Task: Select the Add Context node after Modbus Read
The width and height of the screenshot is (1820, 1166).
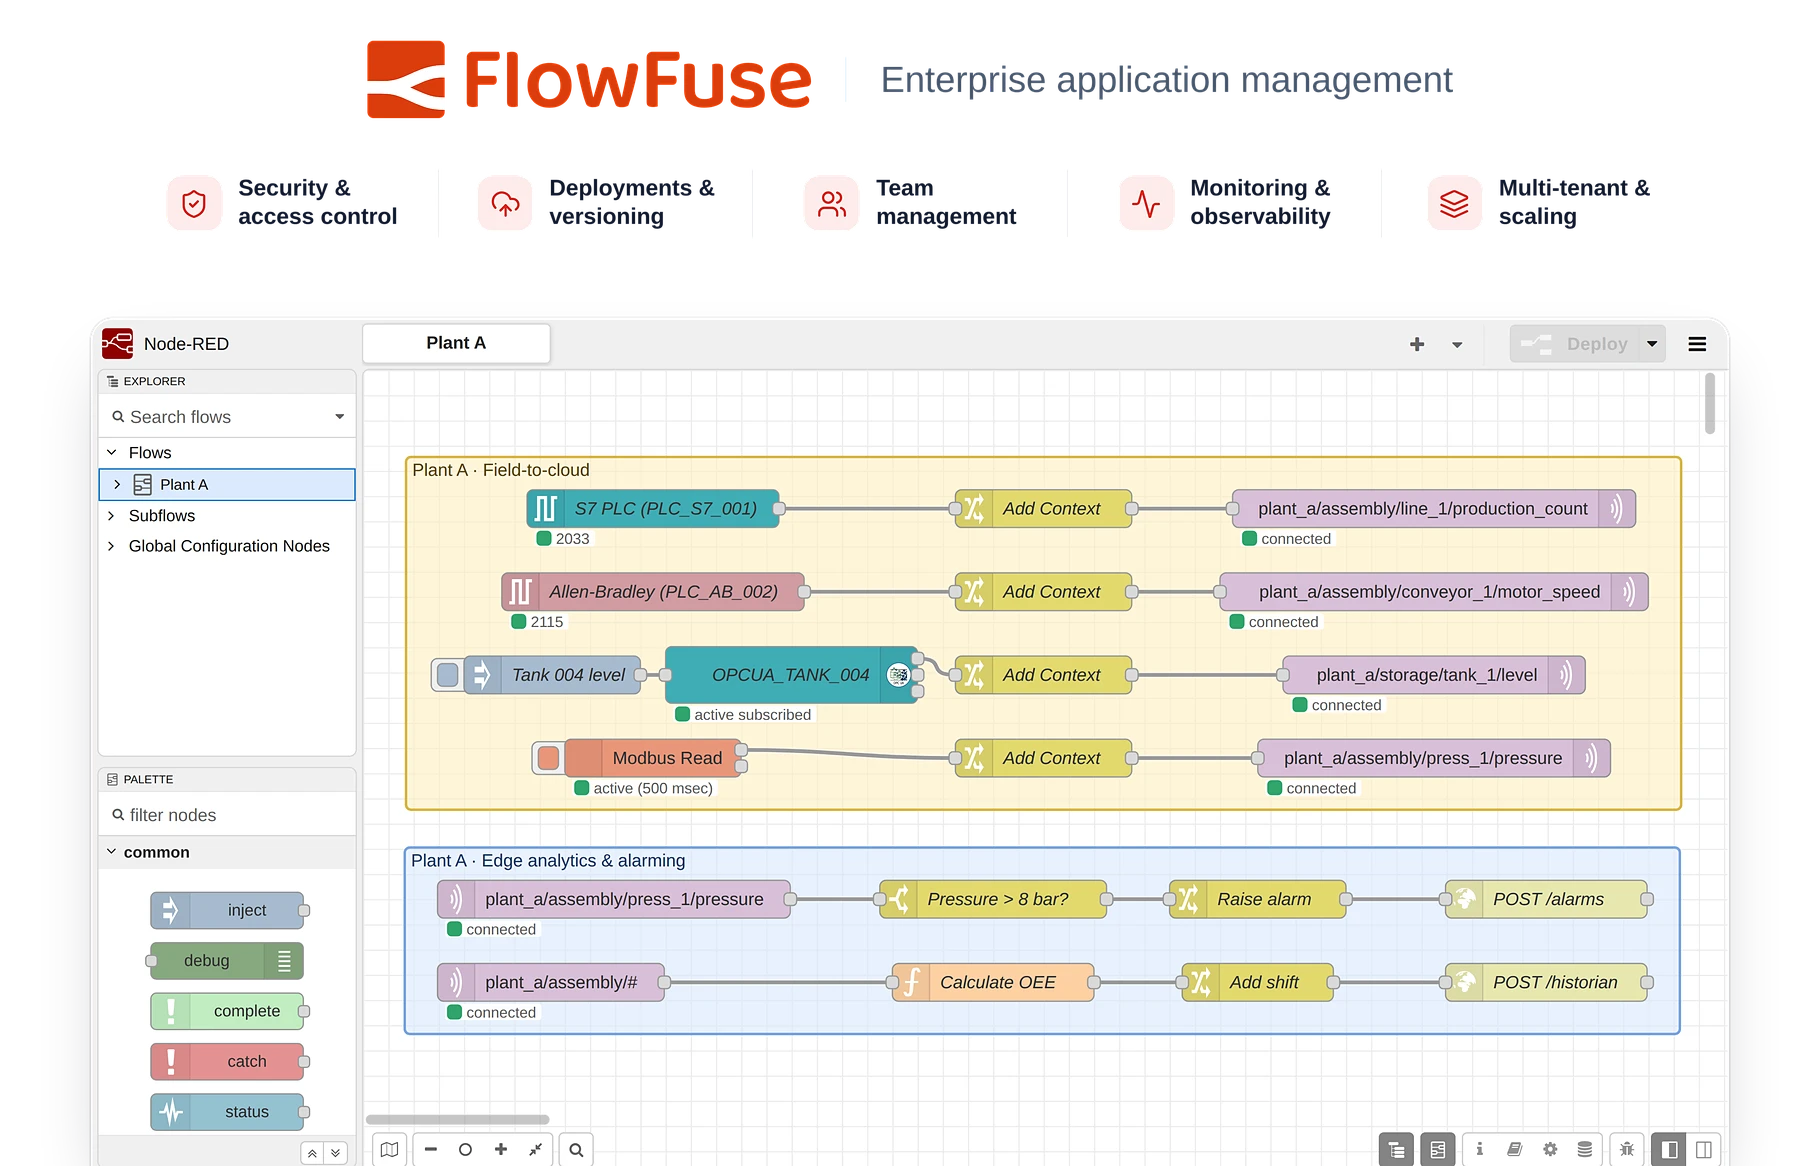Action: (1043, 758)
